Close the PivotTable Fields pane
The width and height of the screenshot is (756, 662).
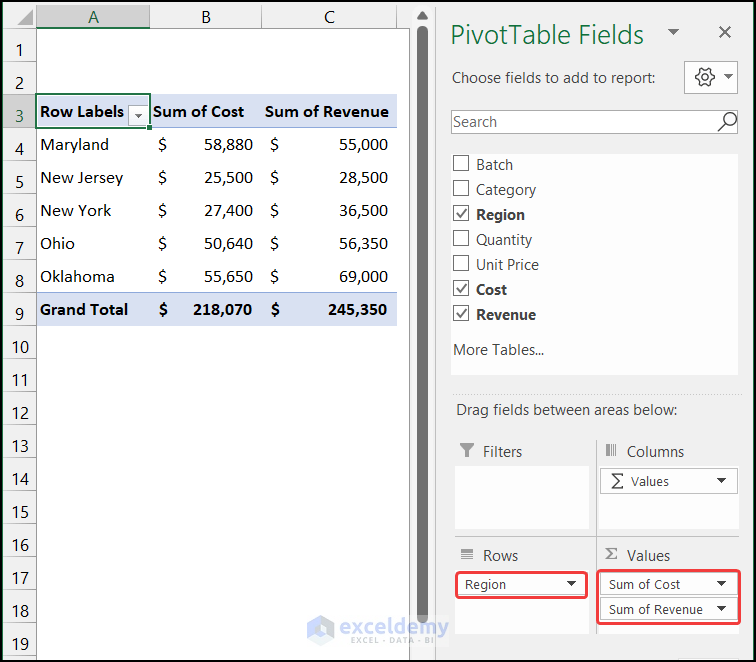pyautogui.click(x=725, y=33)
